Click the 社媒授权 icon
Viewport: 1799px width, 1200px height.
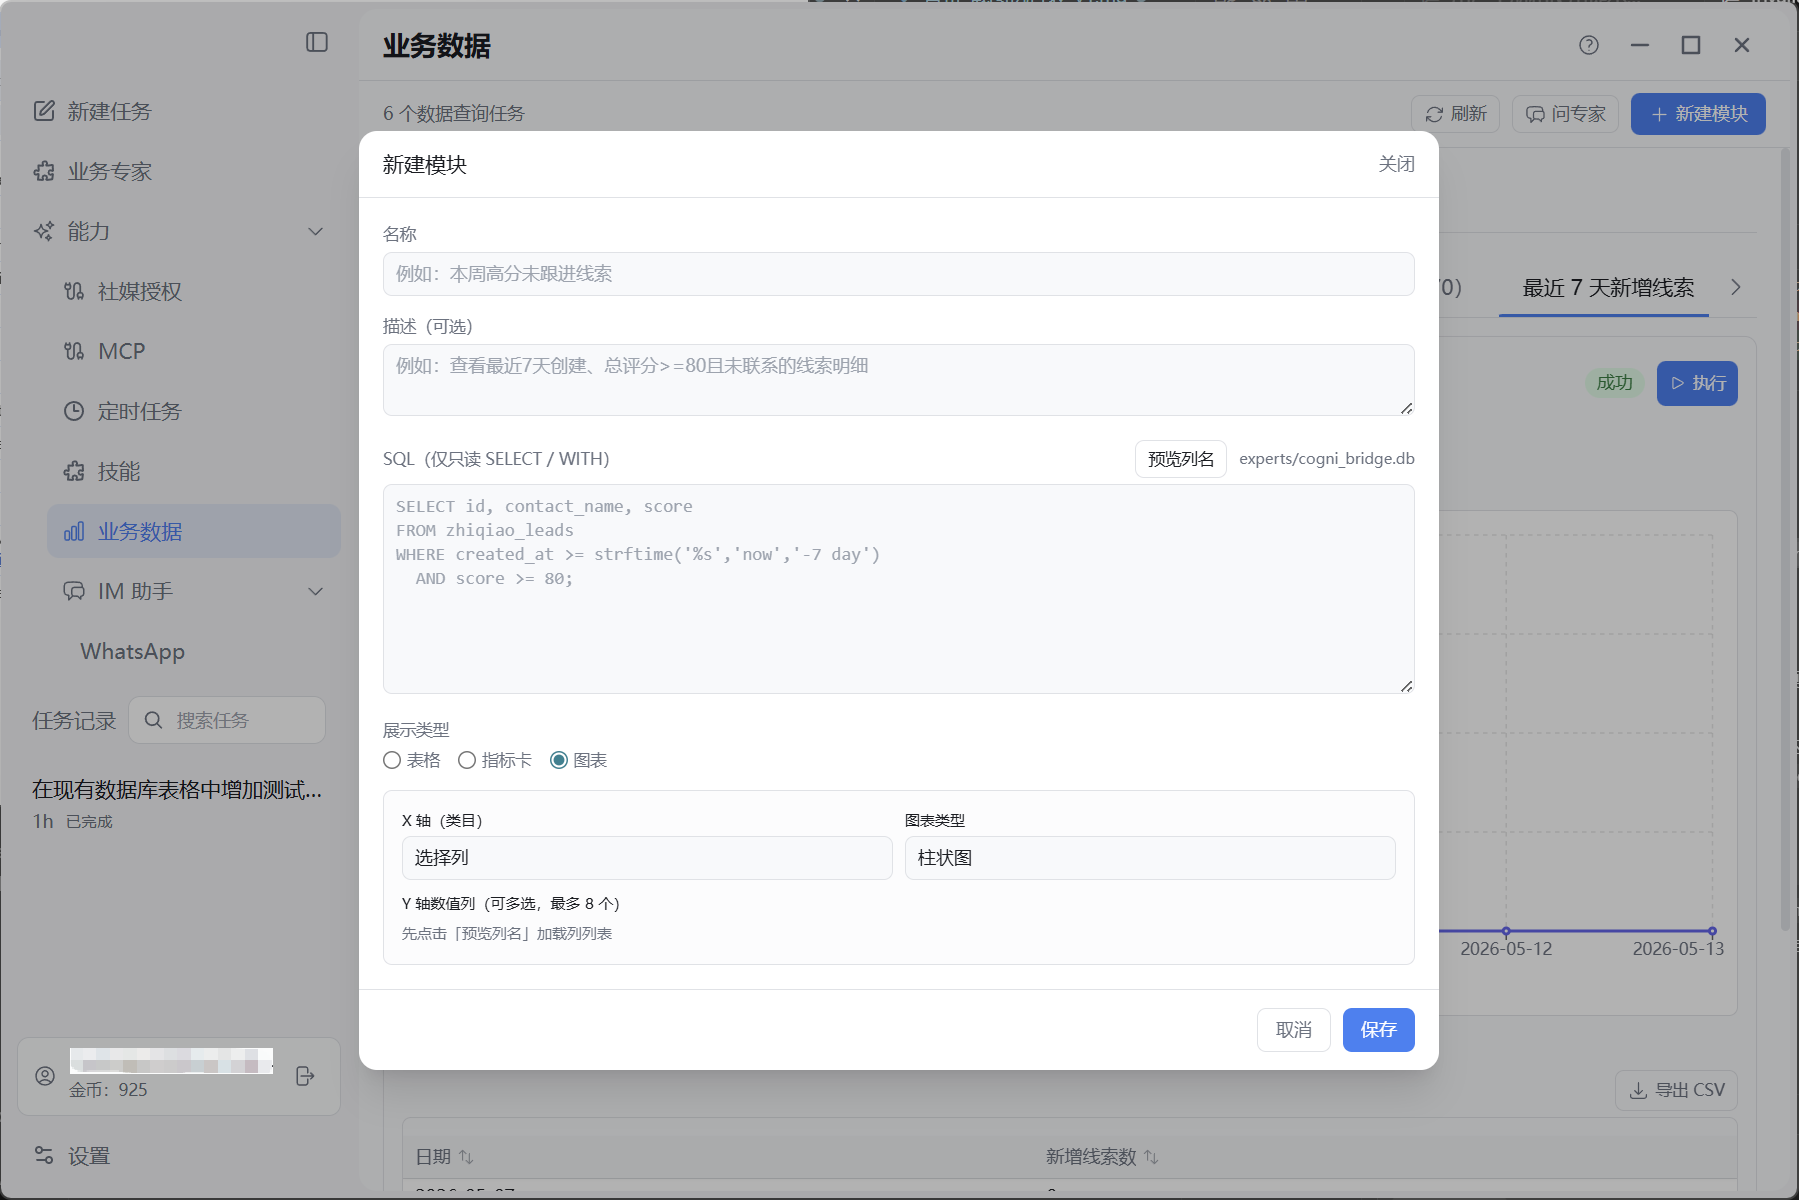pyautogui.click(x=74, y=291)
